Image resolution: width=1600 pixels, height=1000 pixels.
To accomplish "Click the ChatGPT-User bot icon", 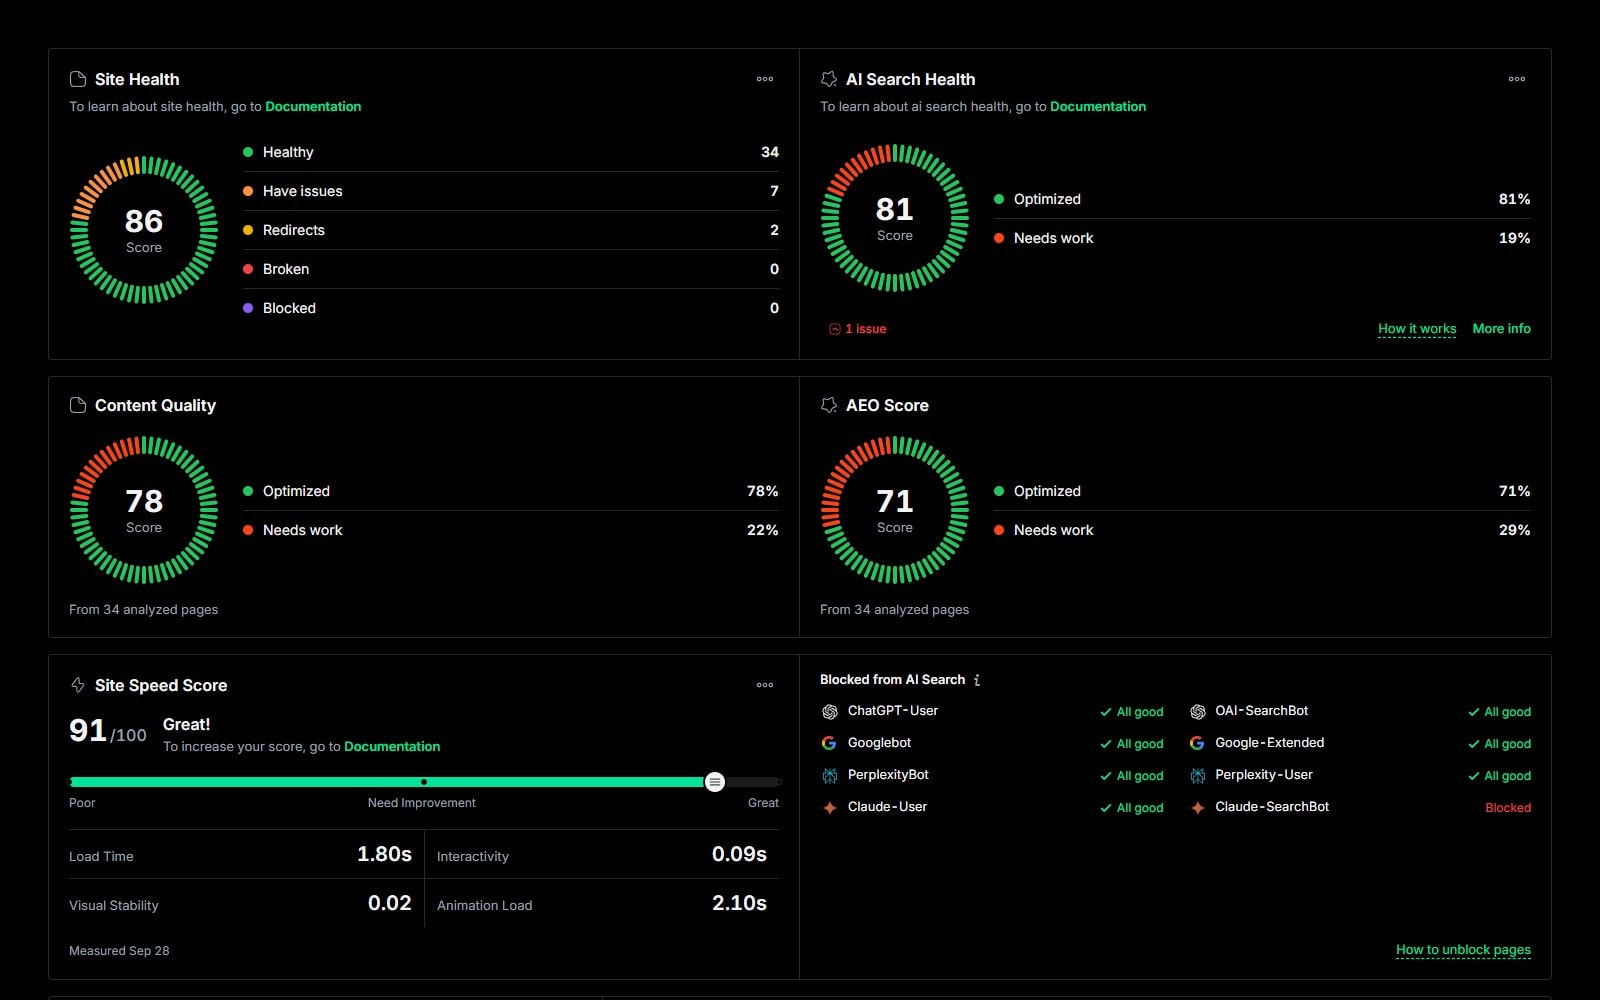I will click(829, 711).
